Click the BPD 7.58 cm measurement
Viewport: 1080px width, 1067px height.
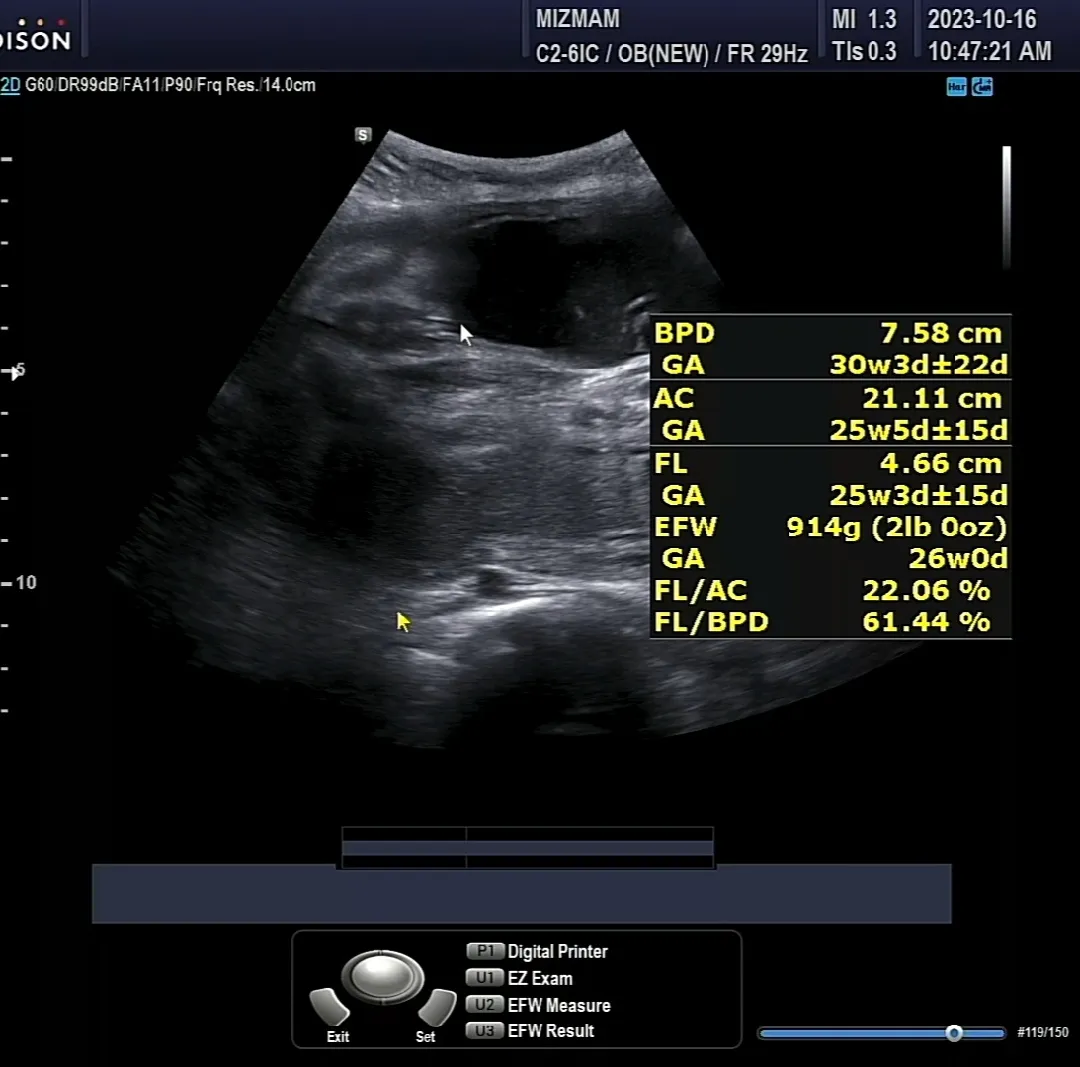click(830, 333)
